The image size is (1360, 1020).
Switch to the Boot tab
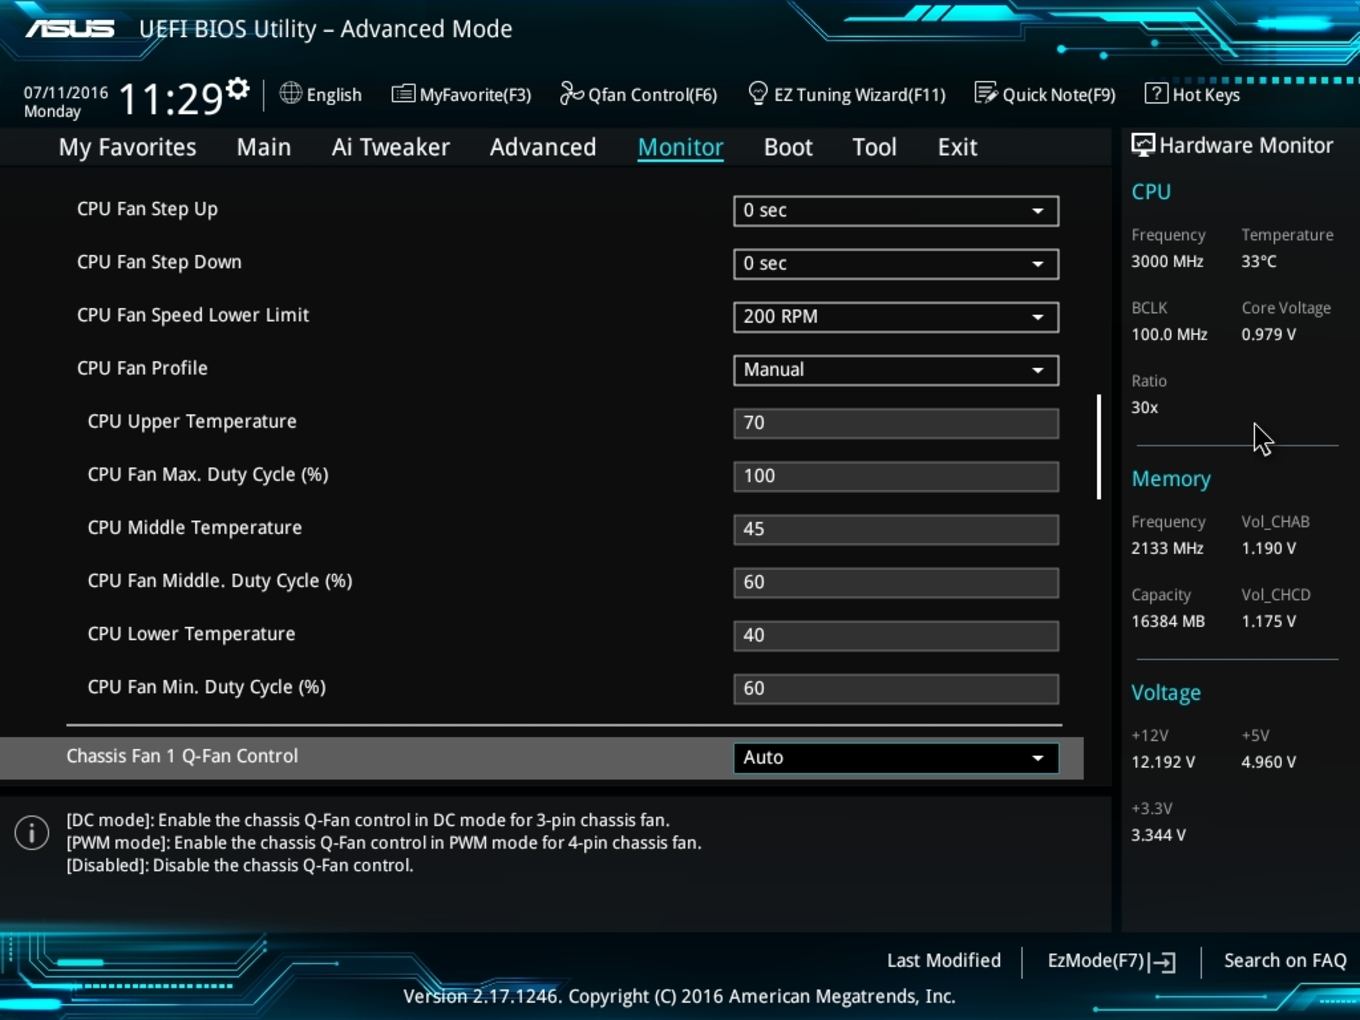[788, 147]
